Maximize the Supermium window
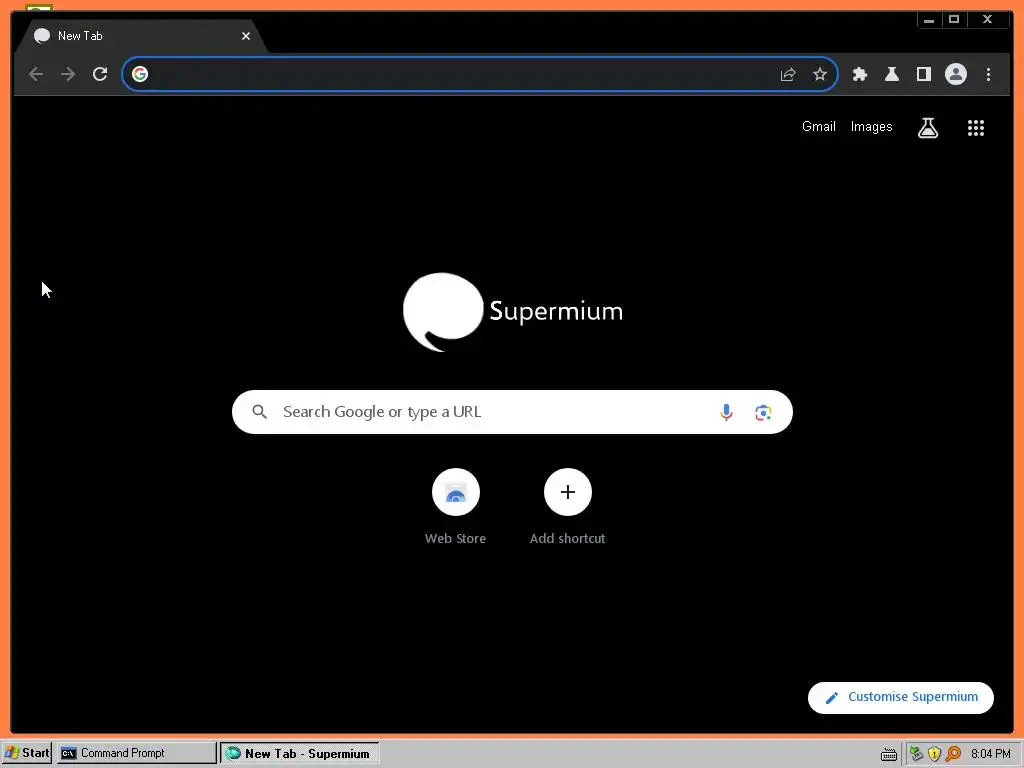The image size is (1024, 768). [954, 20]
